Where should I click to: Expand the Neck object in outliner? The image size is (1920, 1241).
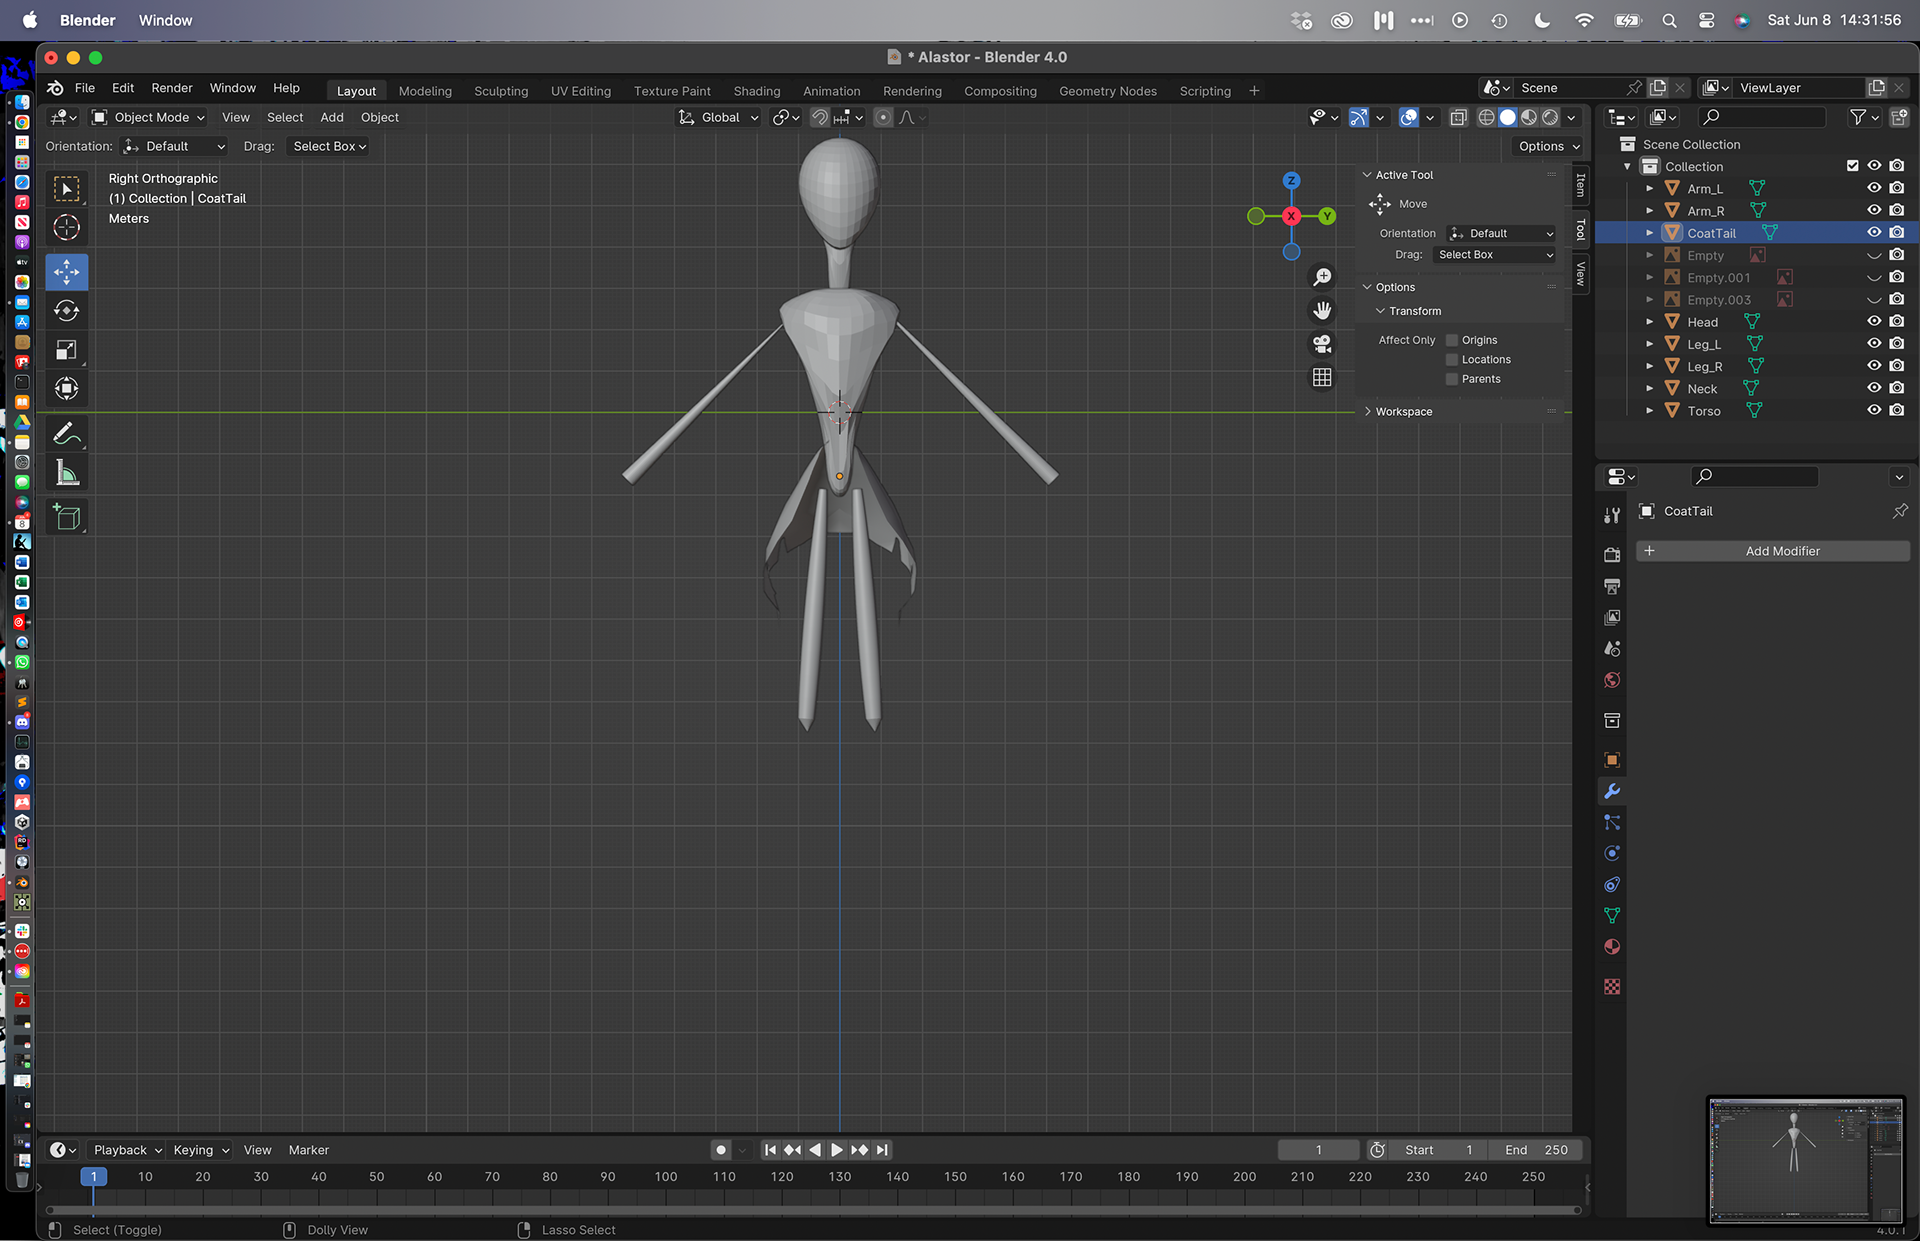(1649, 388)
